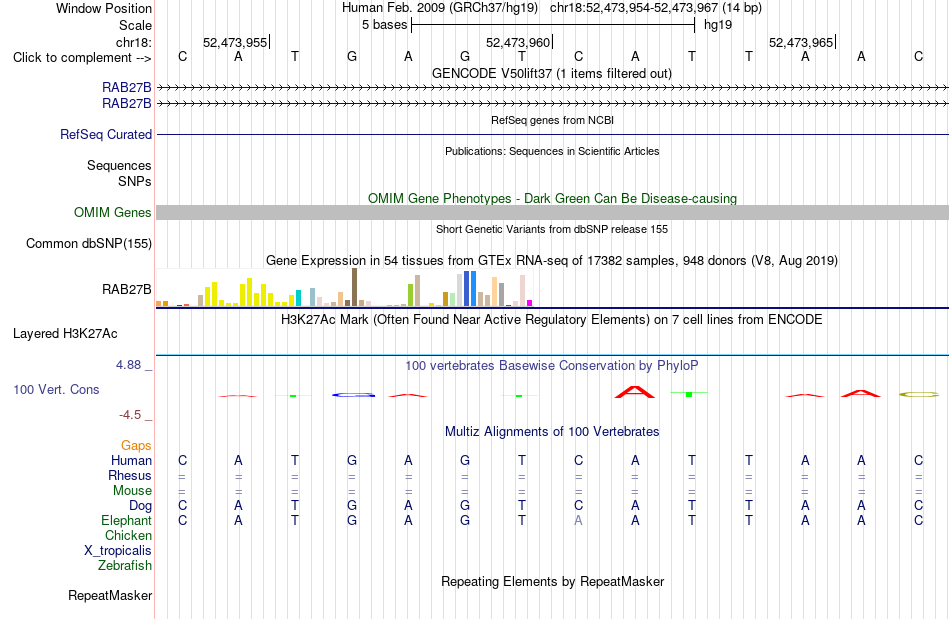Select the 'Human' alignment row label

tap(131, 460)
